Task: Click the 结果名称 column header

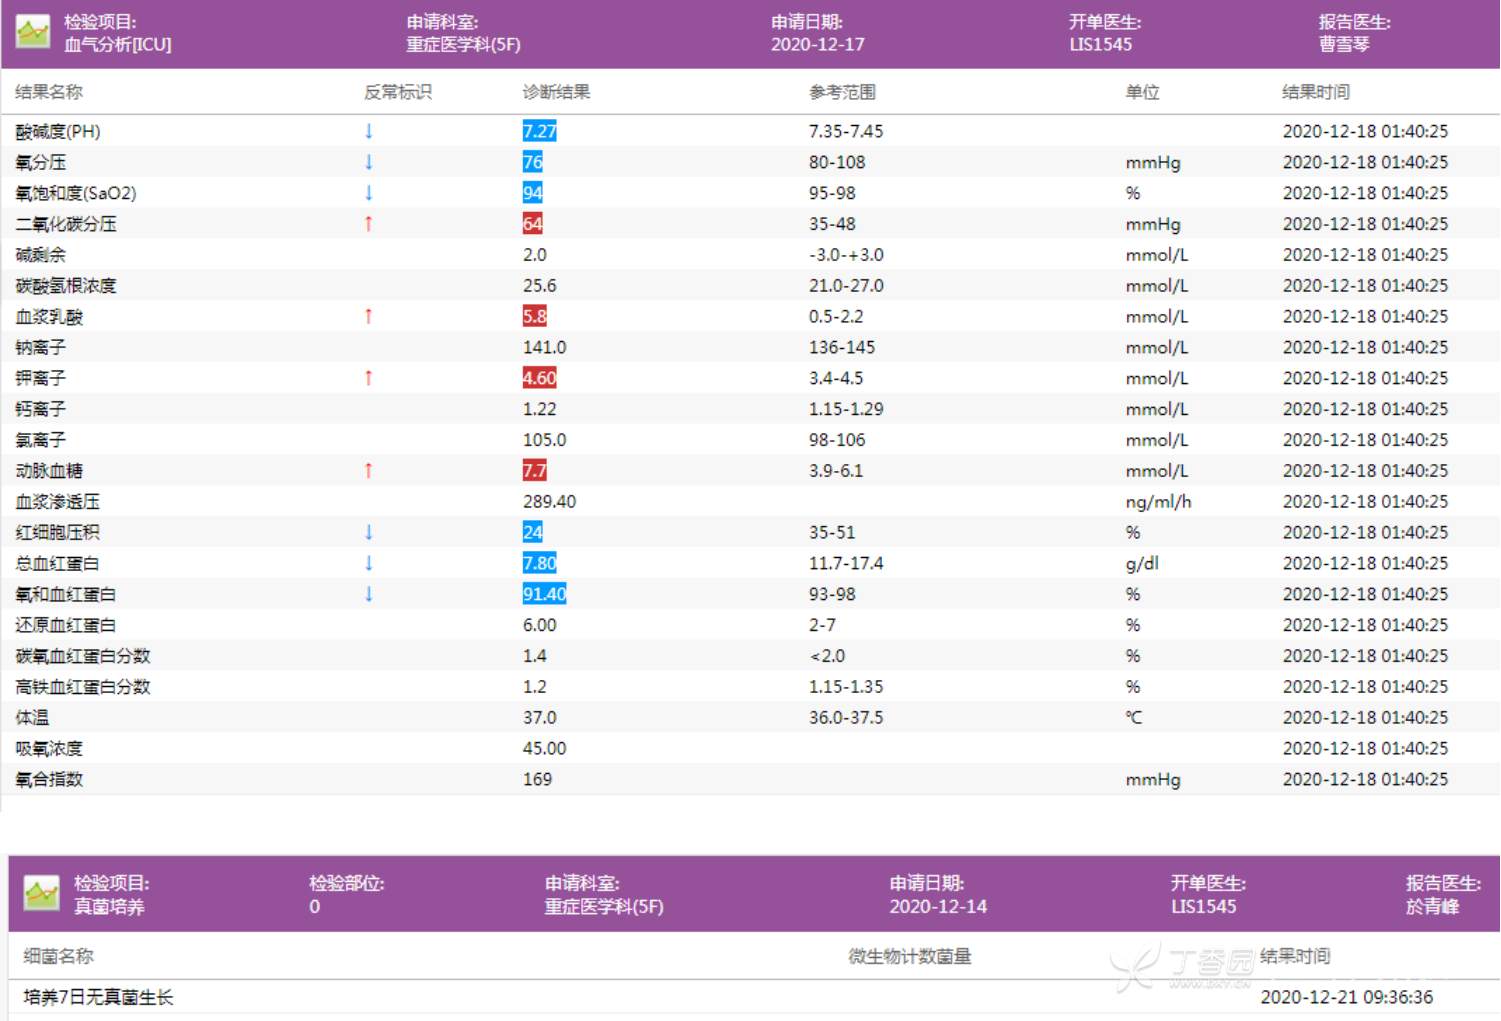Action: [49, 92]
